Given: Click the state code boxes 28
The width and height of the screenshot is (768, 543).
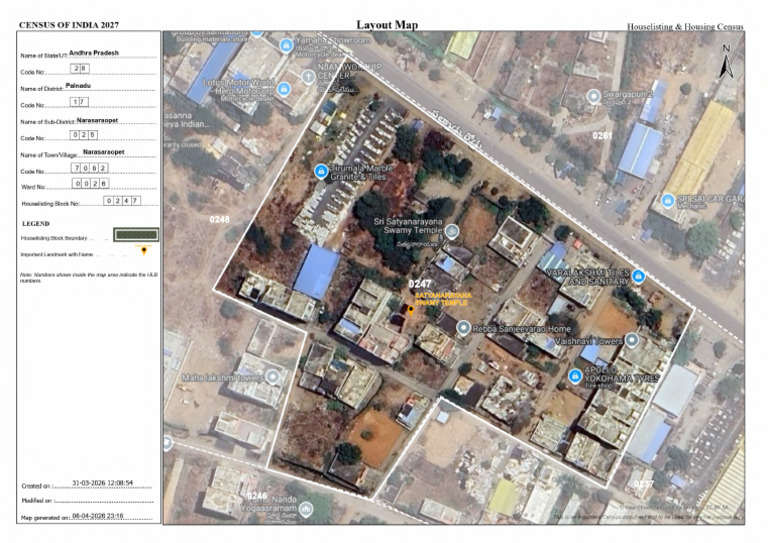Looking at the screenshot, I should click(x=80, y=69).
